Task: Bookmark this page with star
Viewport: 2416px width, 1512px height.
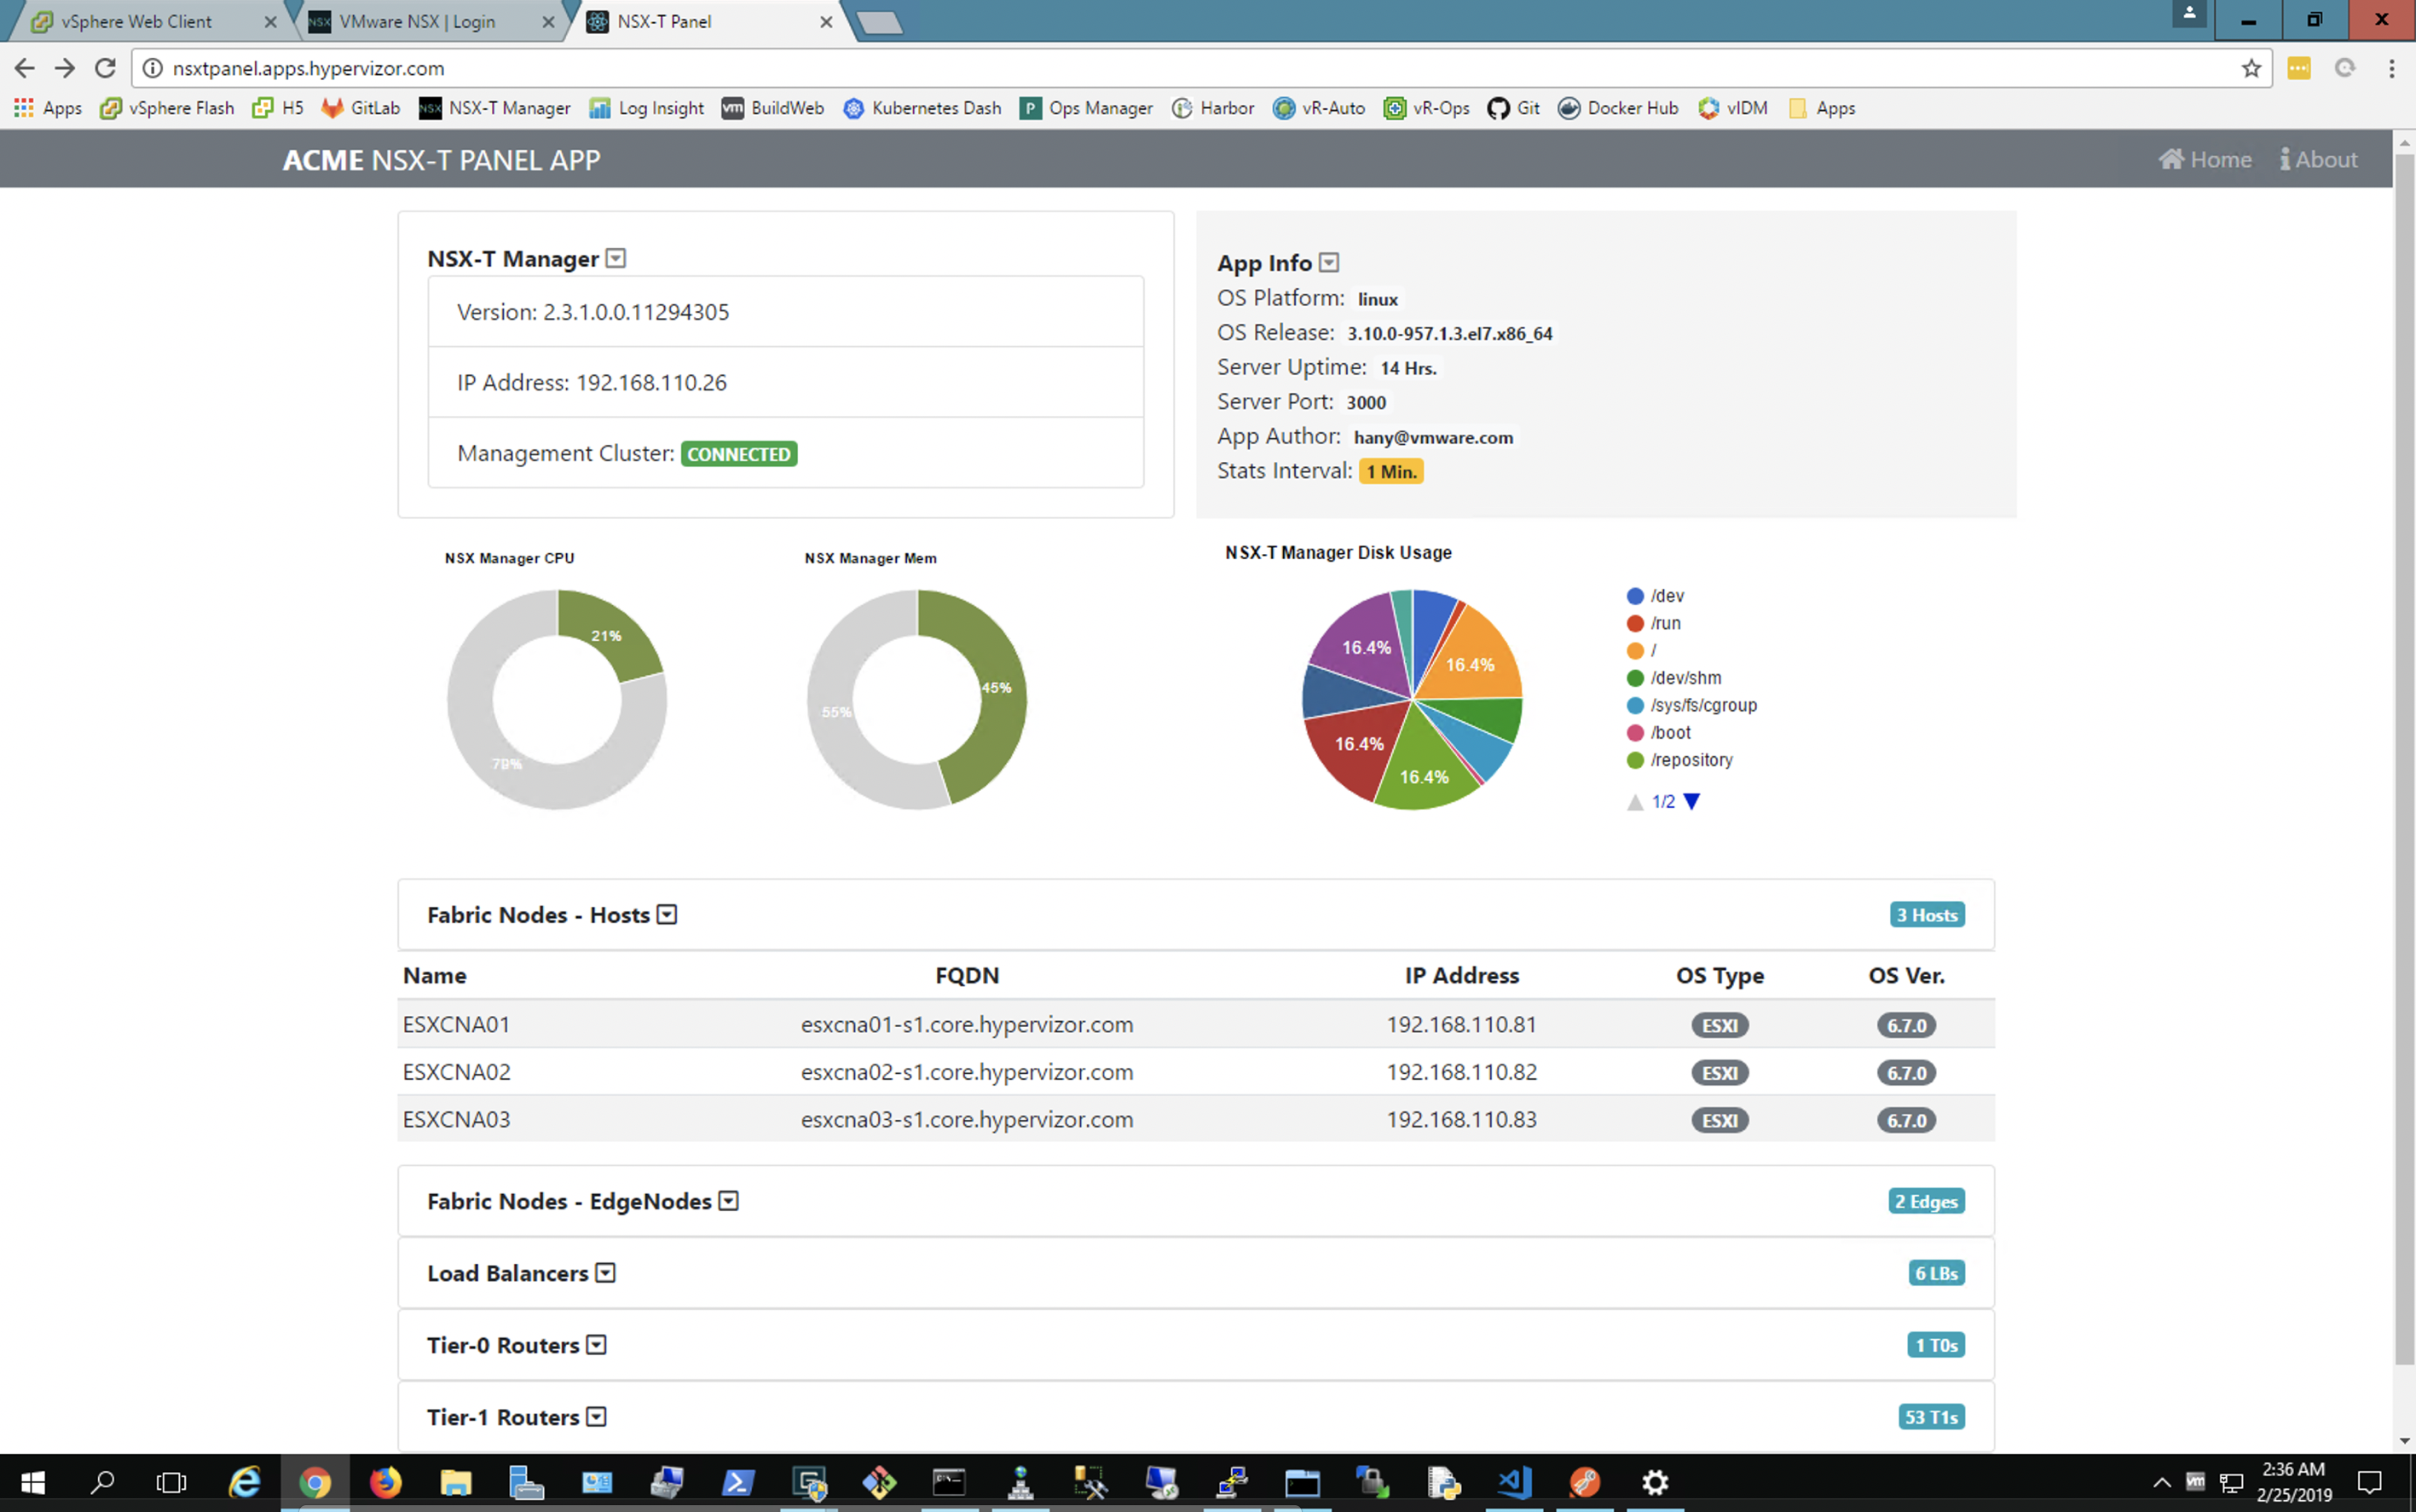Action: [x=2251, y=68]
